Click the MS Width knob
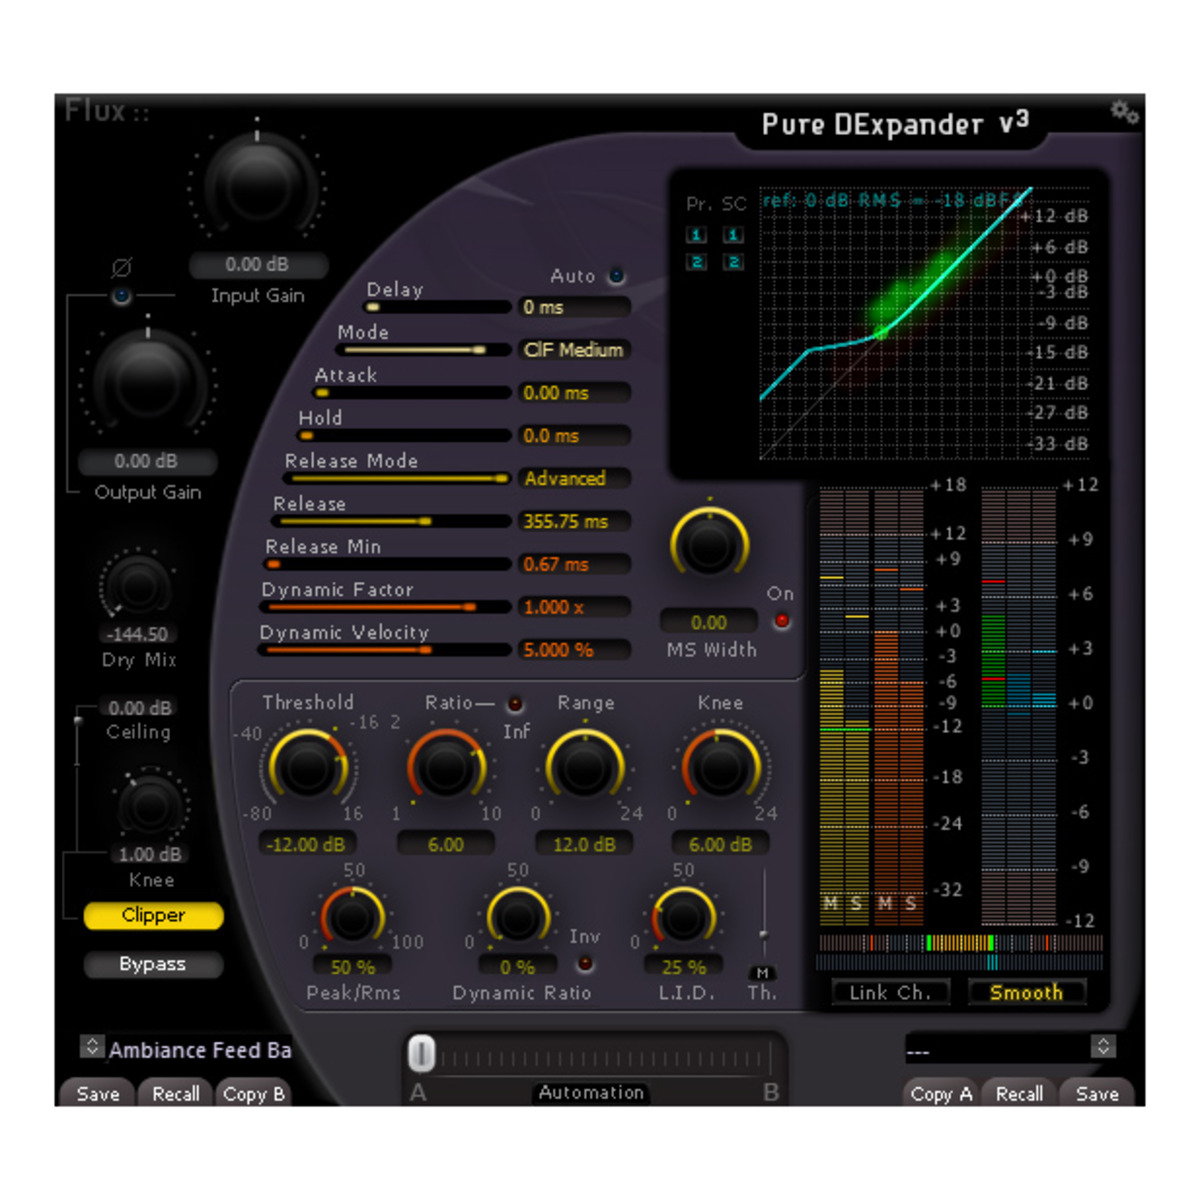 (709, 544)
